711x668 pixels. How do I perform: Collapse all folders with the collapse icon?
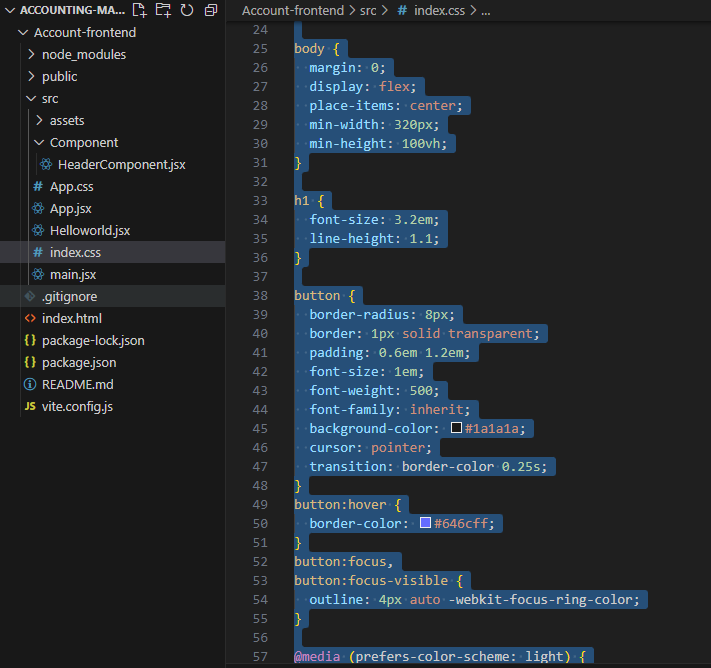point(211,10)
